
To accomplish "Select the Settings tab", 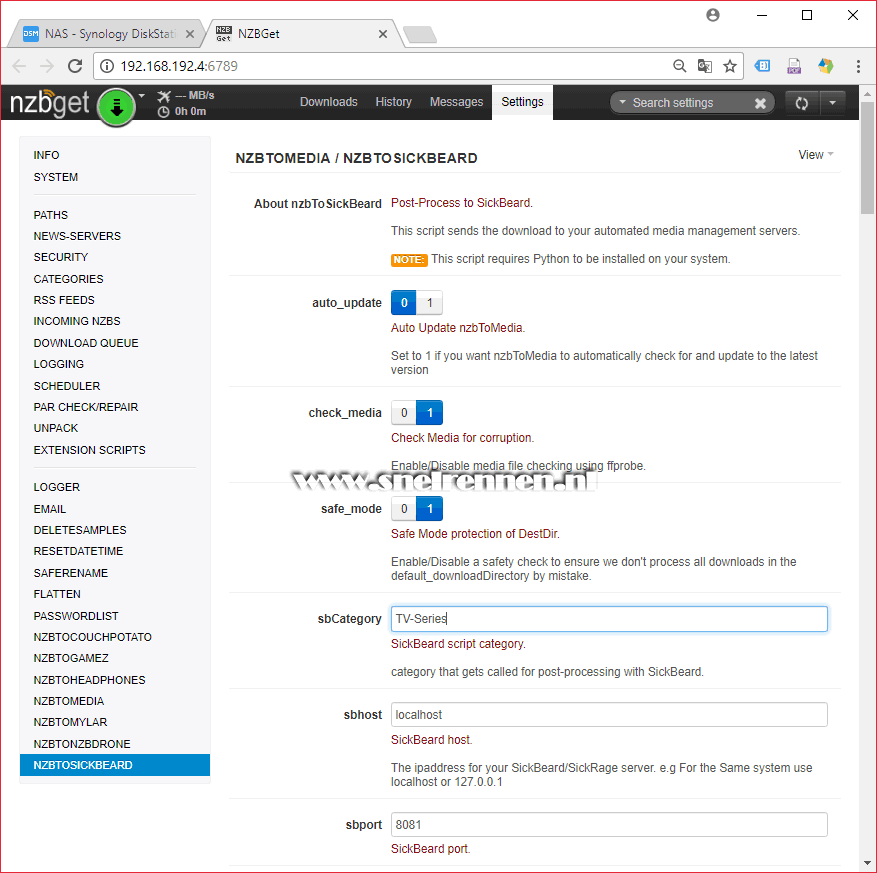I will point(522,102).
